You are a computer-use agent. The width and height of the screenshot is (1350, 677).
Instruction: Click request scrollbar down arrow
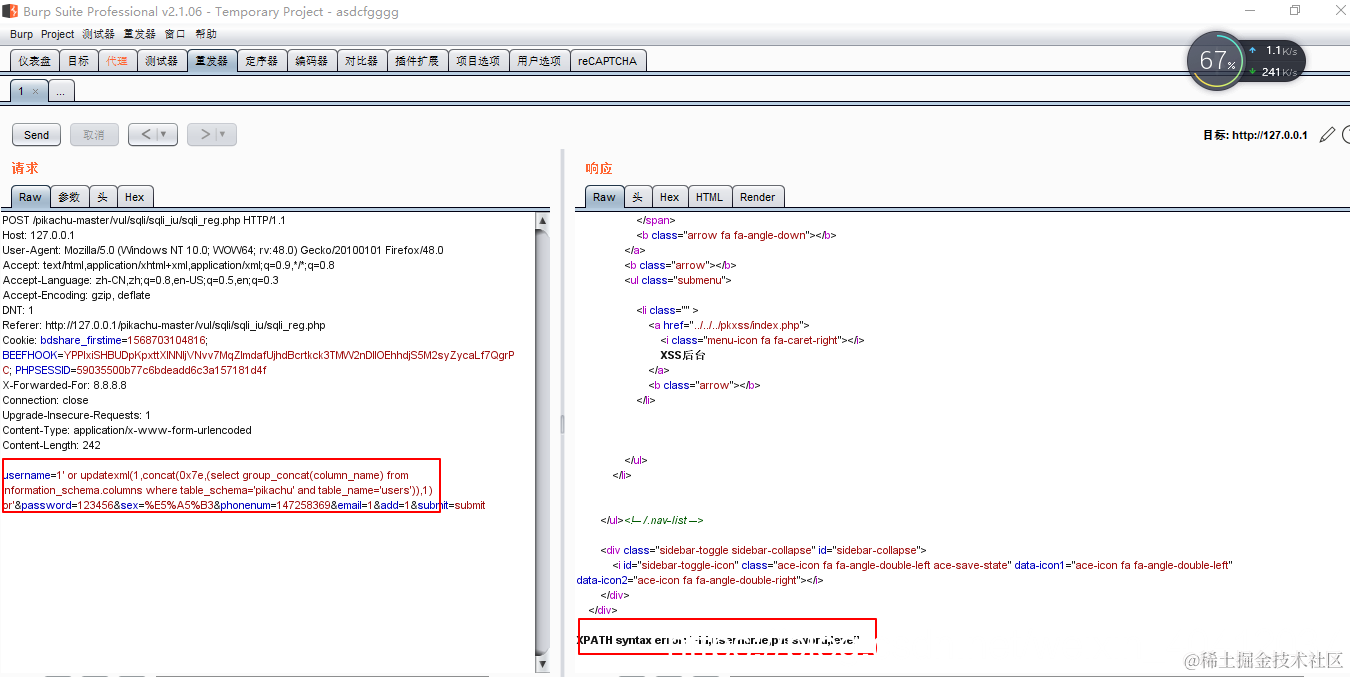point(543,664)
